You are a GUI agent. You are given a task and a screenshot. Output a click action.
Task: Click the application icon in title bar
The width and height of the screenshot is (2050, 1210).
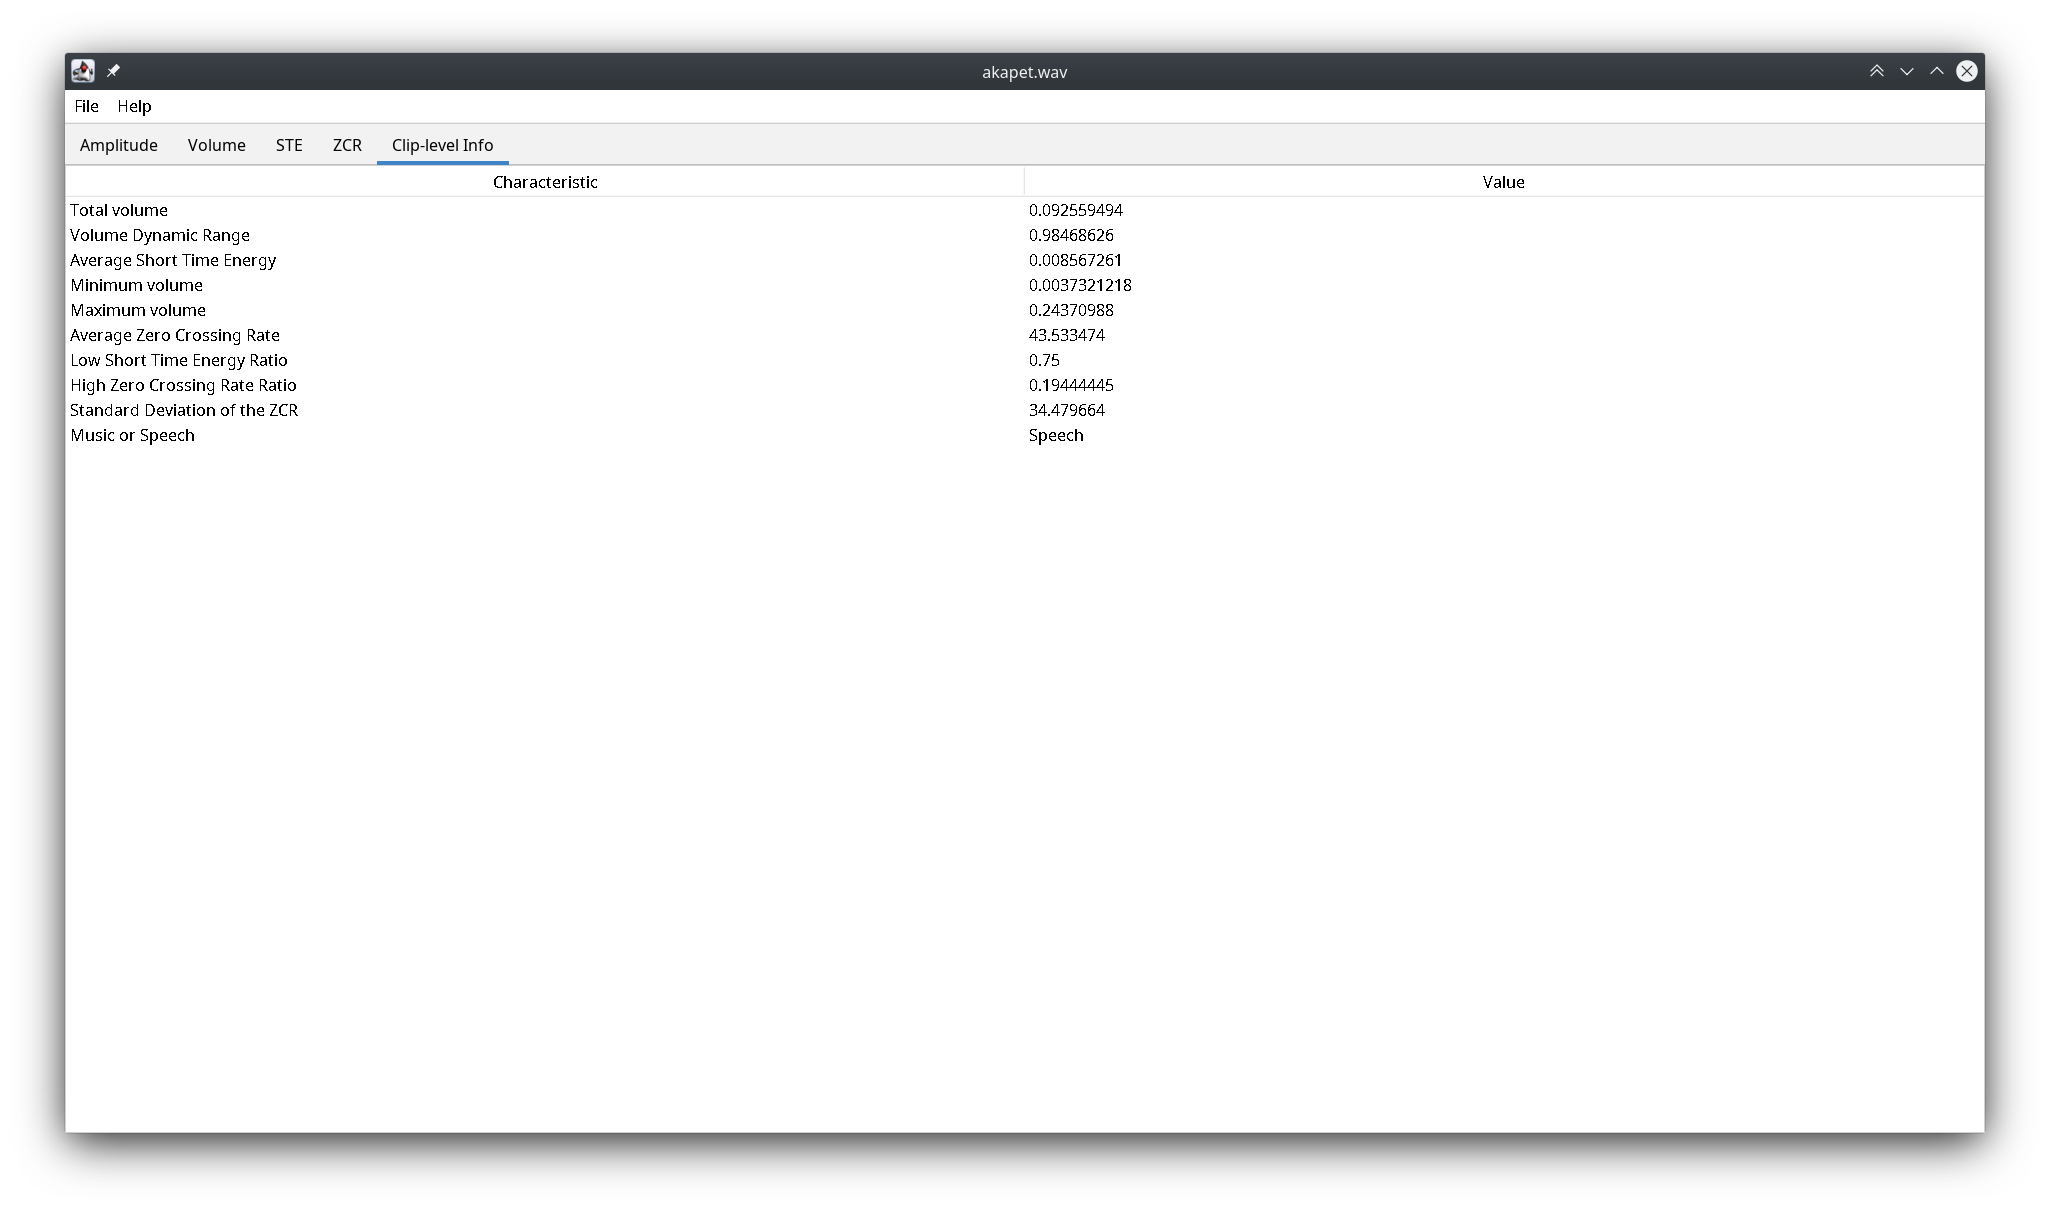(83, 71)
